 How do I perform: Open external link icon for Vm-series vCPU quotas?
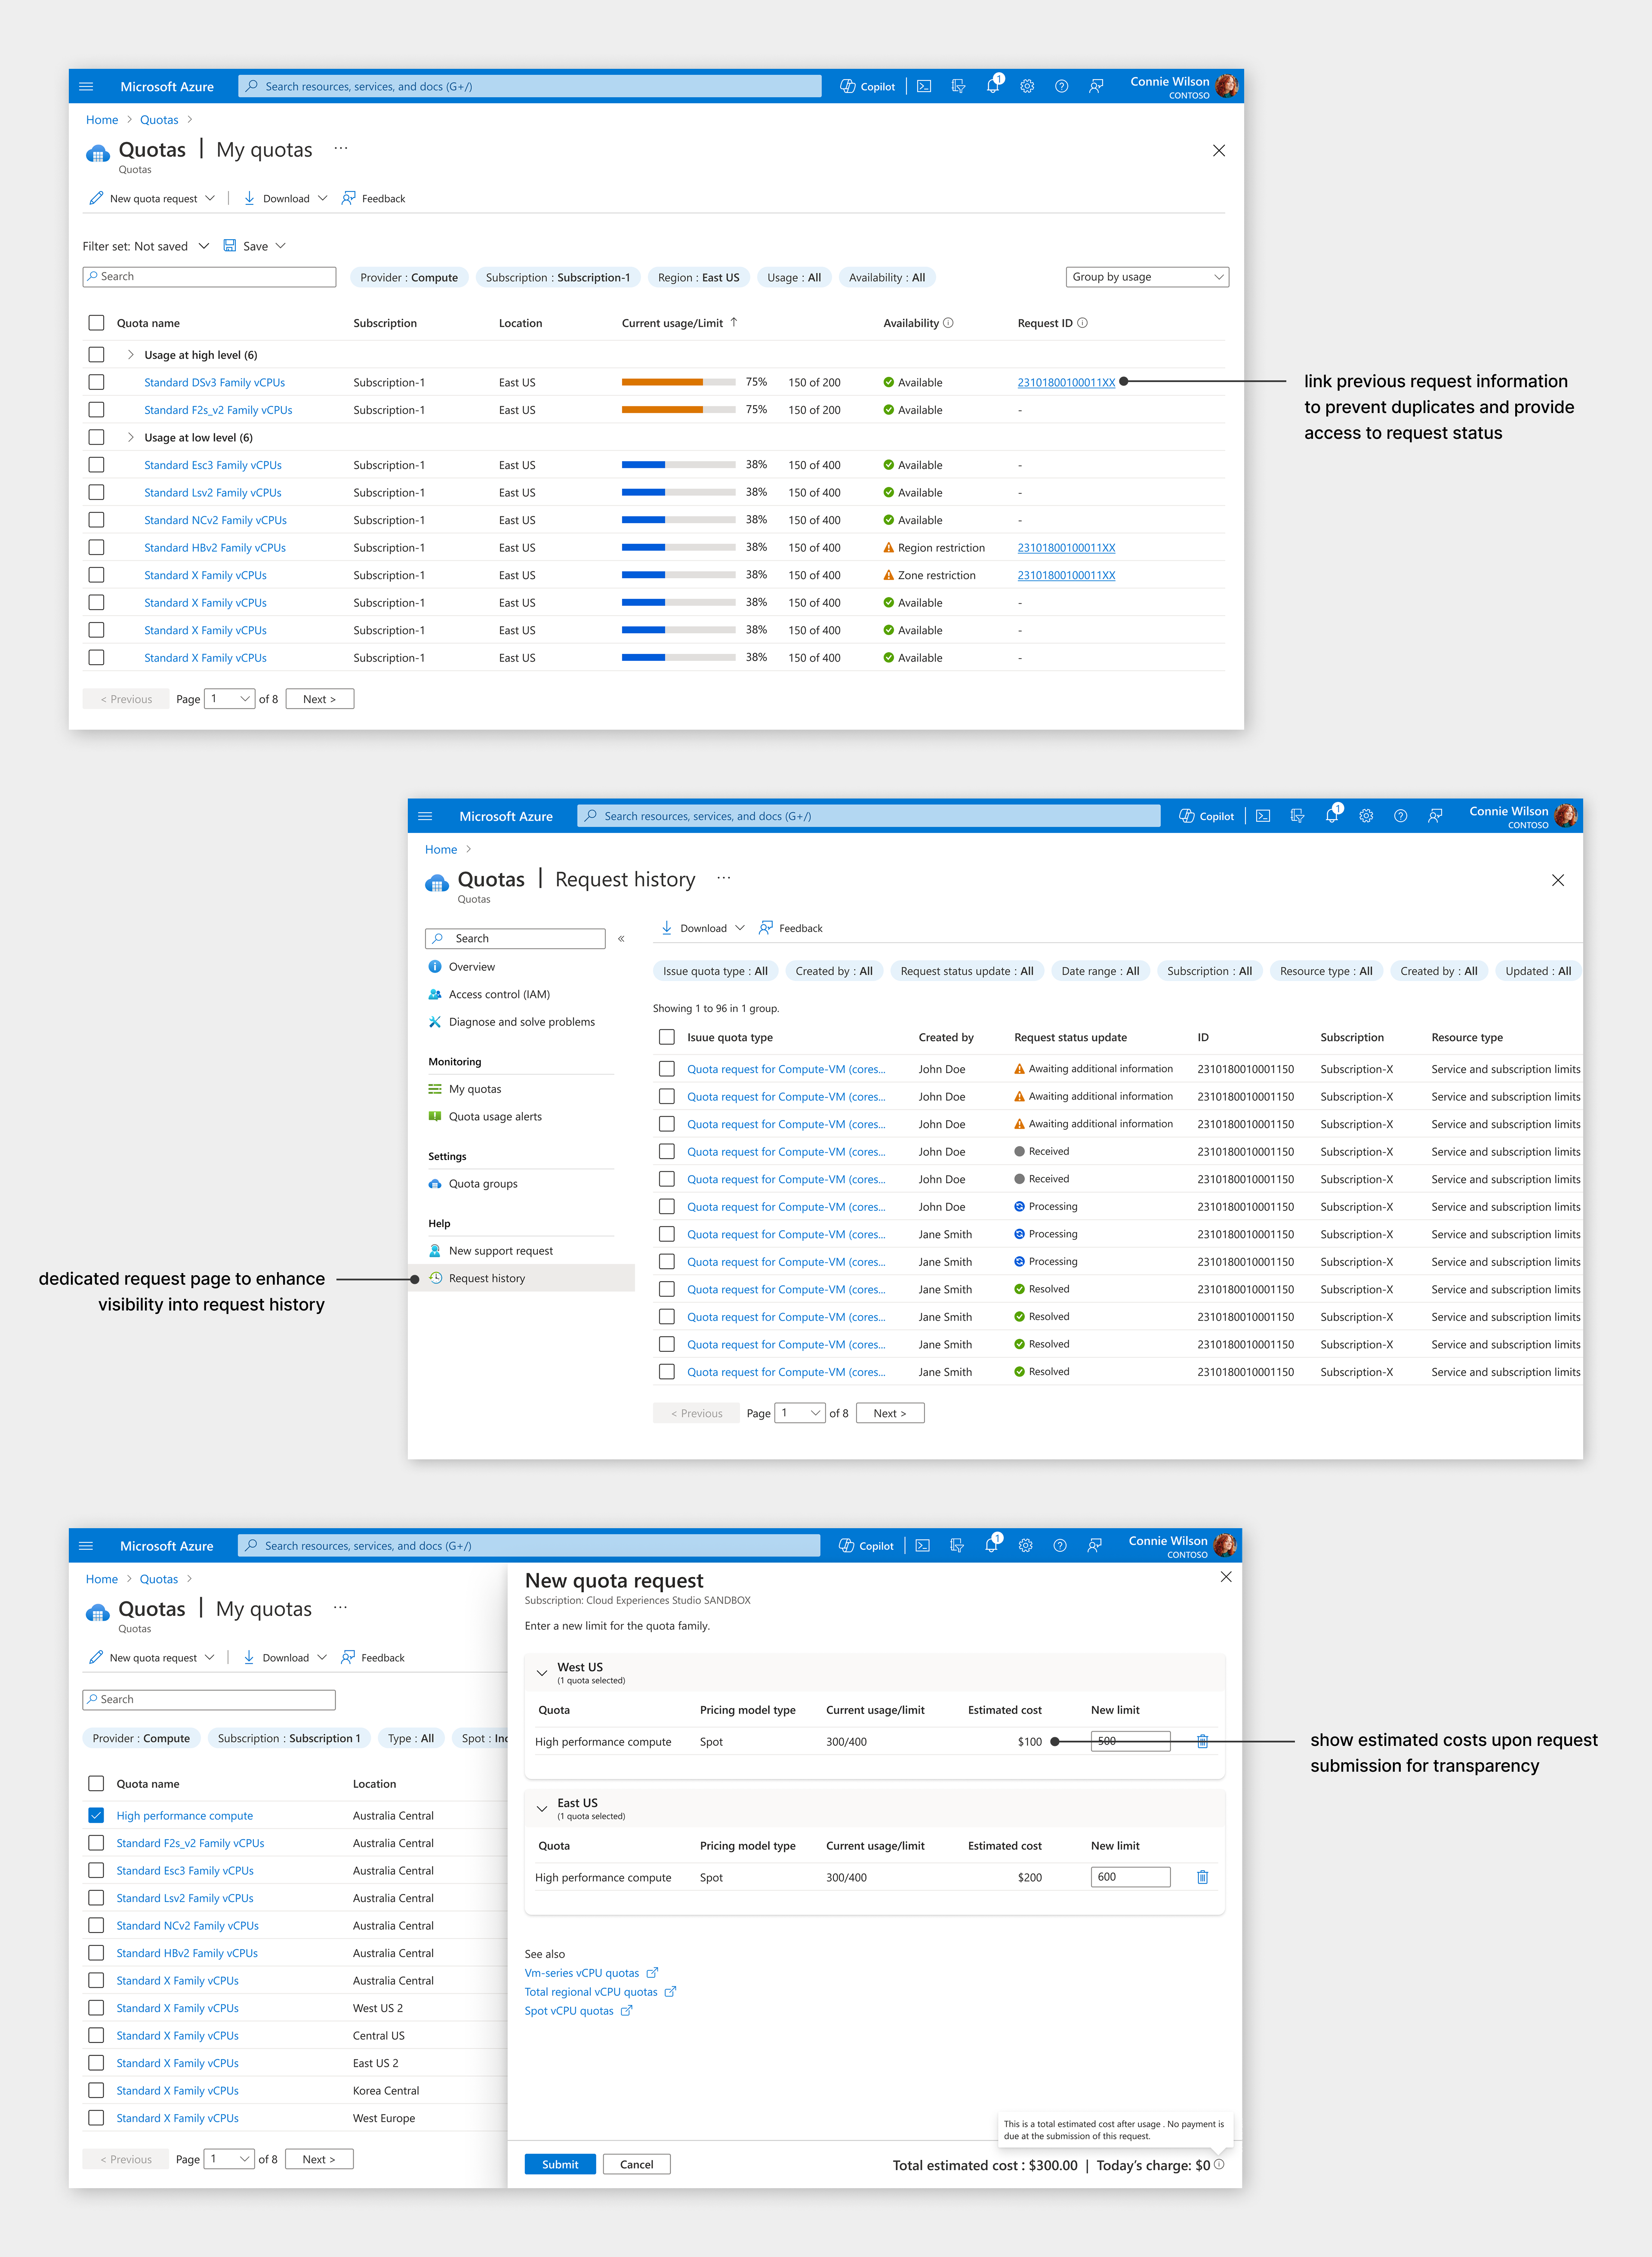point(652,1973)
